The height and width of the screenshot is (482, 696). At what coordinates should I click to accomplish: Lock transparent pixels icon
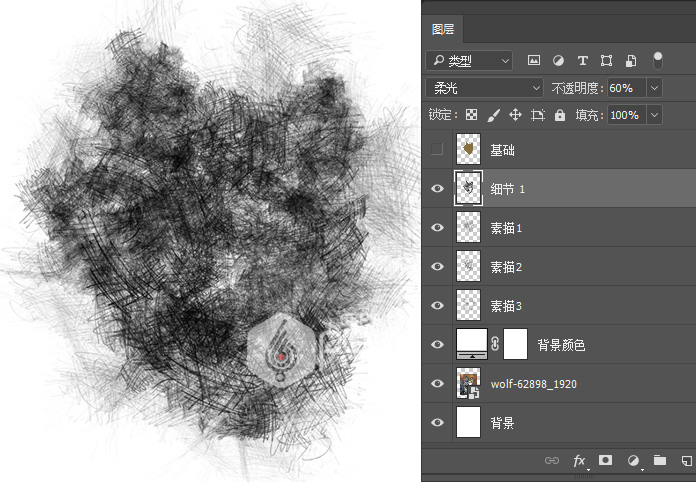click(471, 115)
